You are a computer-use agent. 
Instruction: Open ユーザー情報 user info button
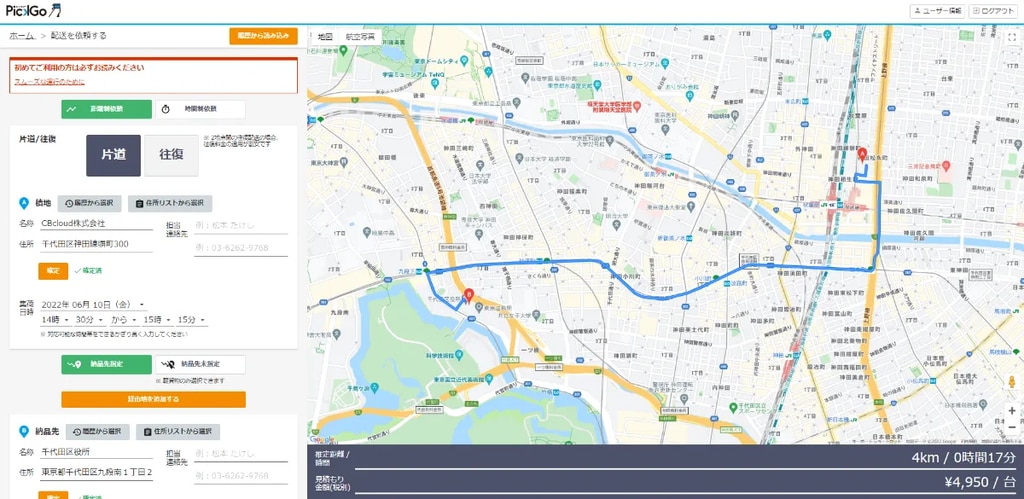(938, 11)
